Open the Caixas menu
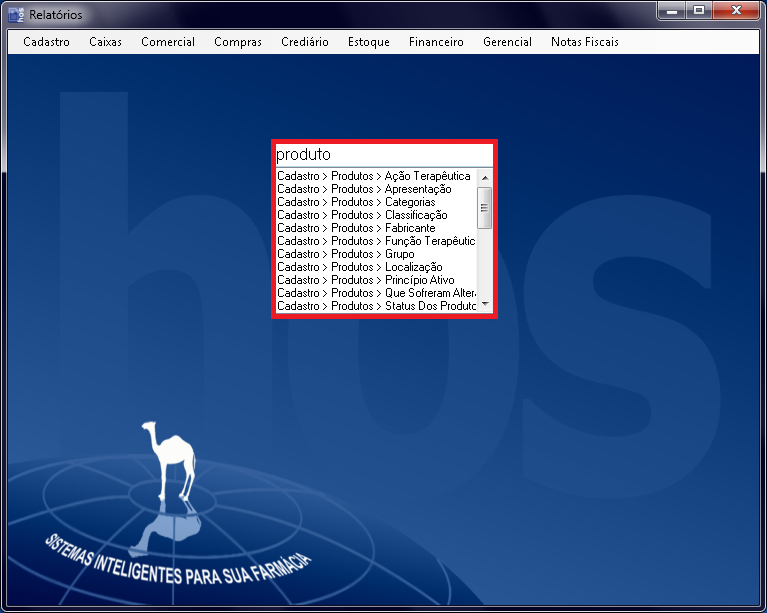Screen dimensions: 767x613 point(105,42)
